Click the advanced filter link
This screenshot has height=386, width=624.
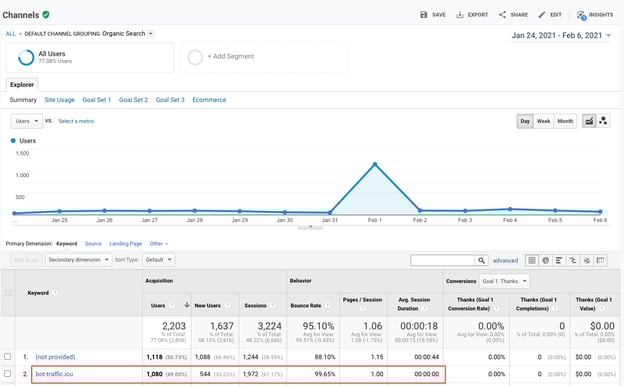(x=505, y=261)
